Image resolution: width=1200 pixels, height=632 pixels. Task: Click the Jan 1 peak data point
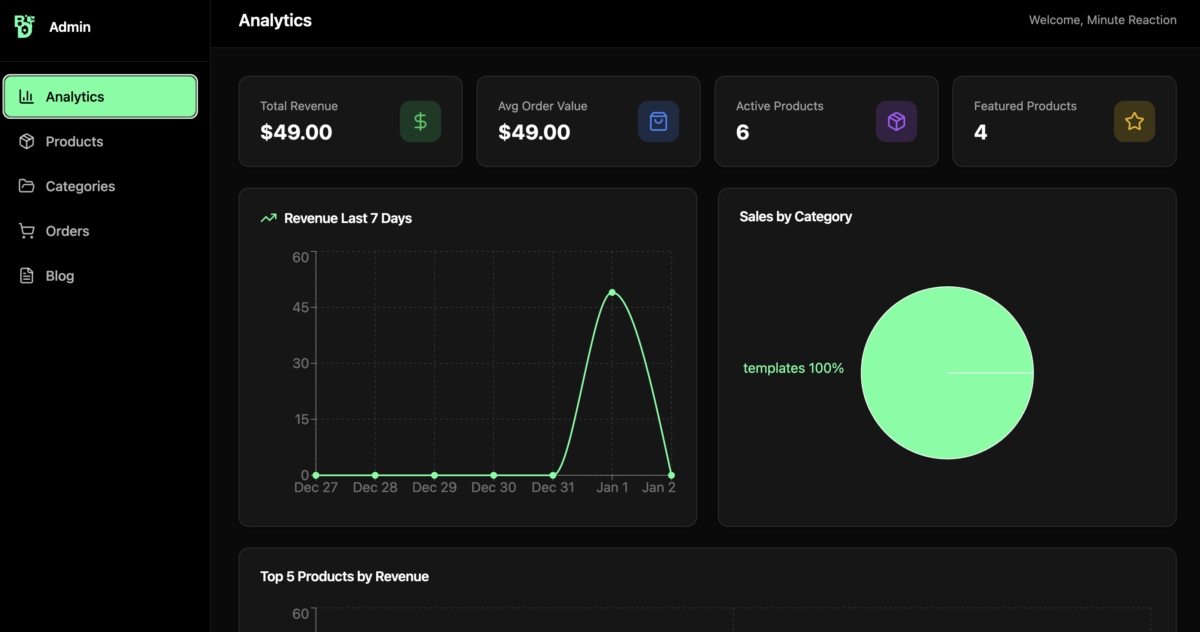pos(612,292)
